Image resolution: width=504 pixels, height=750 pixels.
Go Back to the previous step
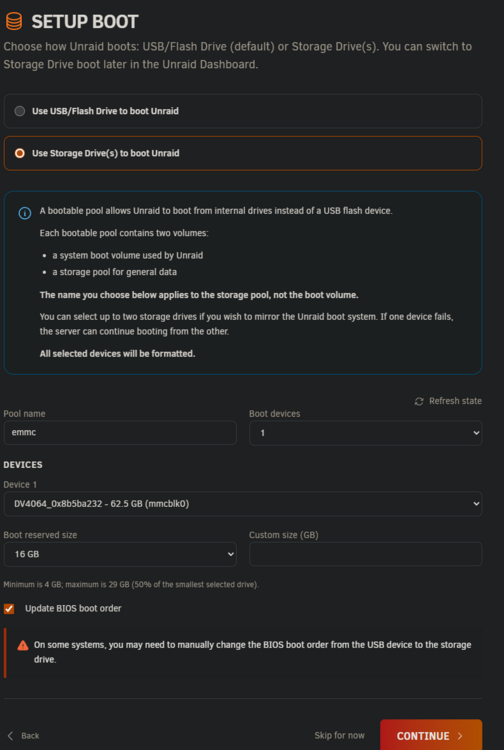23,736
